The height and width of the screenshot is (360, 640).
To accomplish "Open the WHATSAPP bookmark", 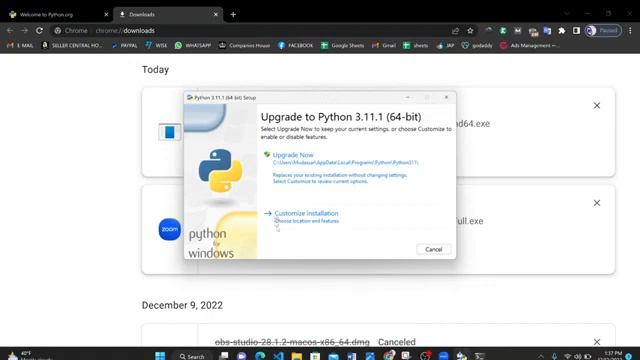I will click(x=193, y=45).
